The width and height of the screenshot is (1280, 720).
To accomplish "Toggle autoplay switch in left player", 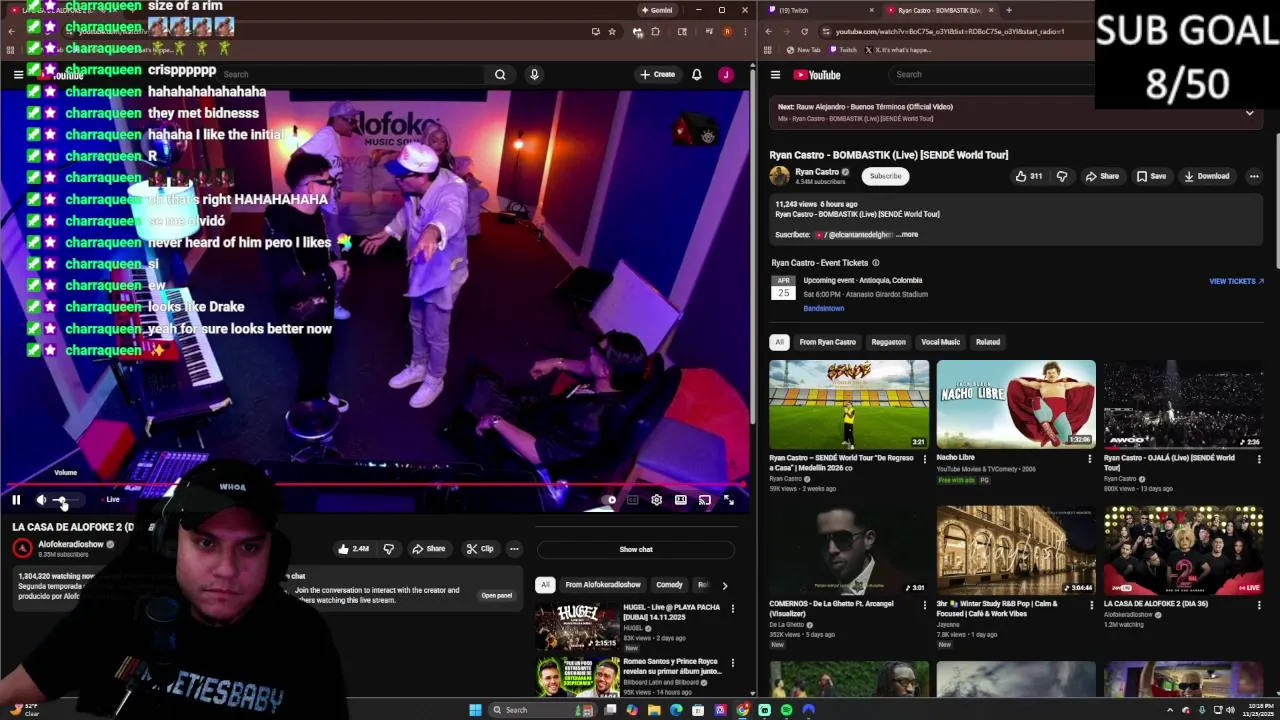I will click(x=611, y=500).
